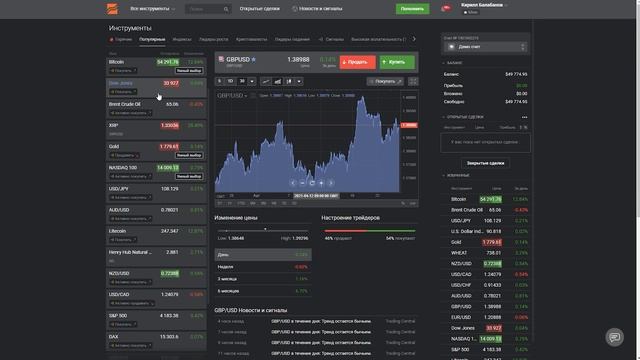The image size is (640, 360).
Task: Open the notifications icon near Deposit
Action: (x=446, y=8)
